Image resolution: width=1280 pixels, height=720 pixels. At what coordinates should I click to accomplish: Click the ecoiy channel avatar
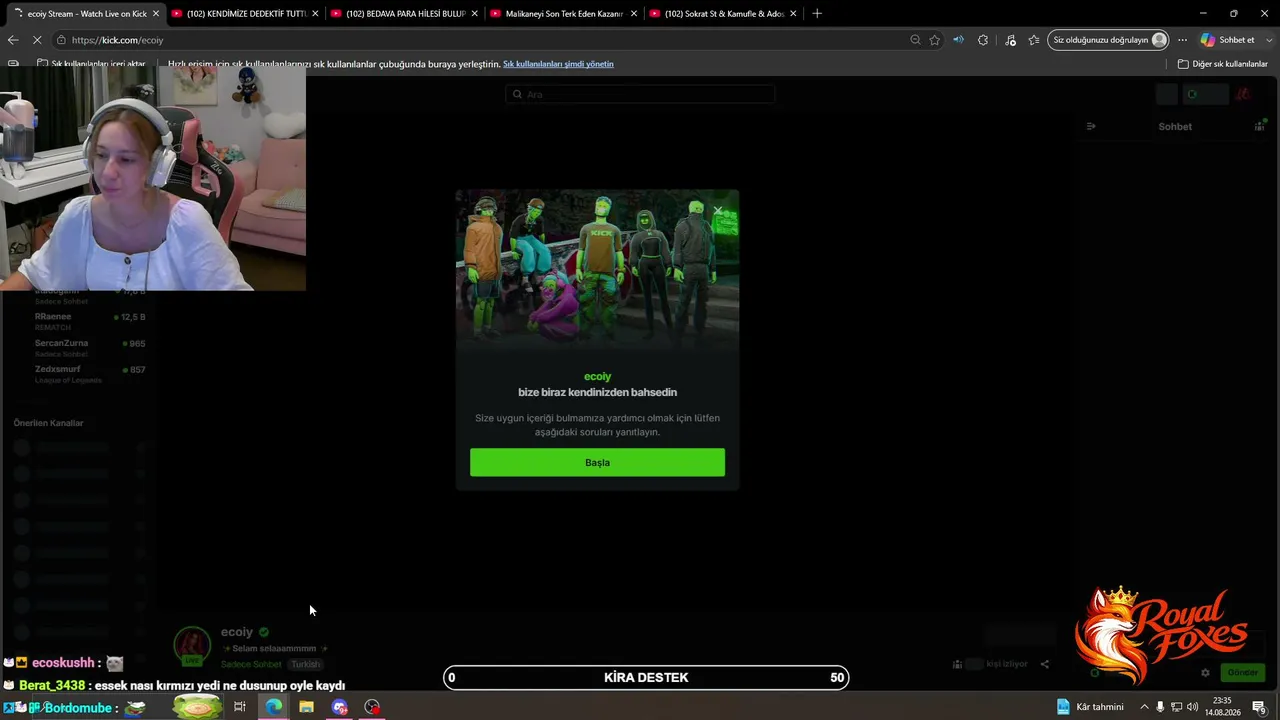[192, 645]
